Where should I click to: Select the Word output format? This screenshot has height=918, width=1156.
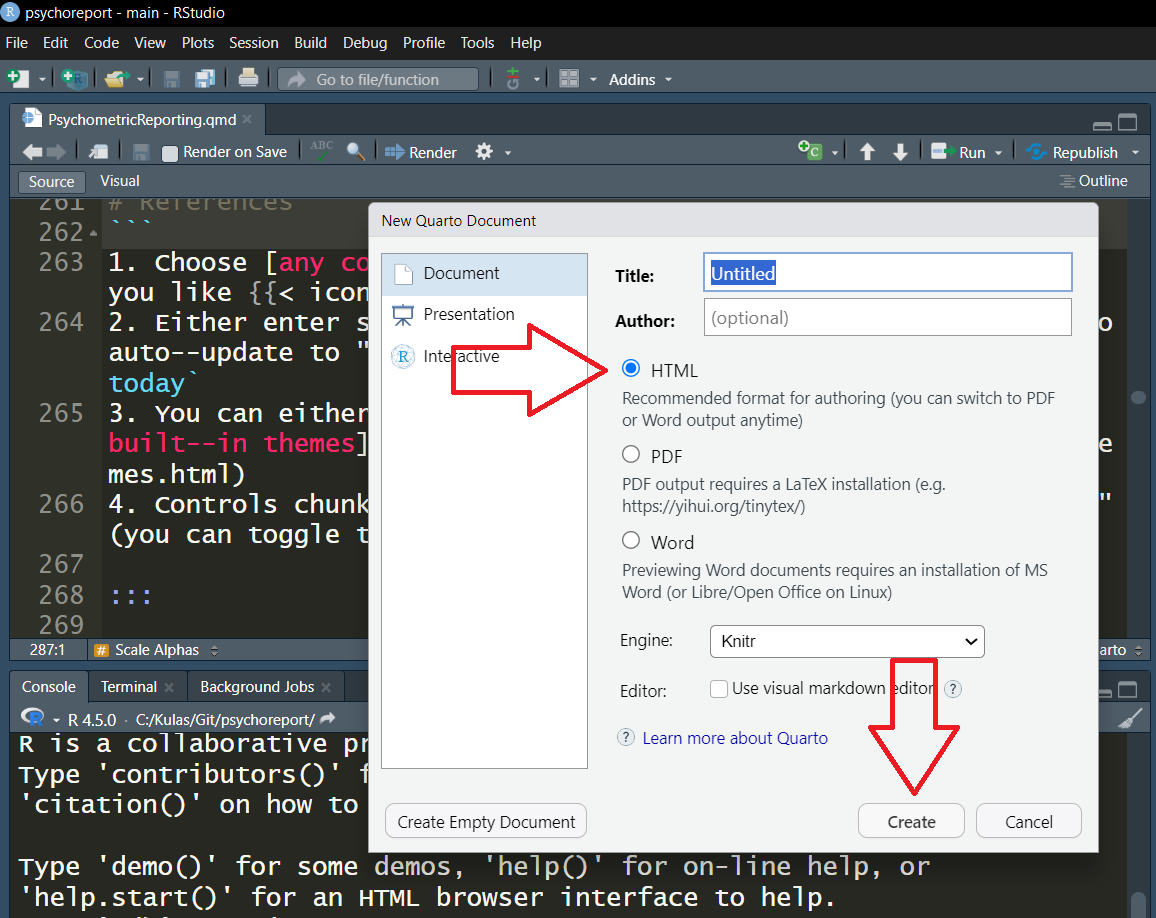631,541
